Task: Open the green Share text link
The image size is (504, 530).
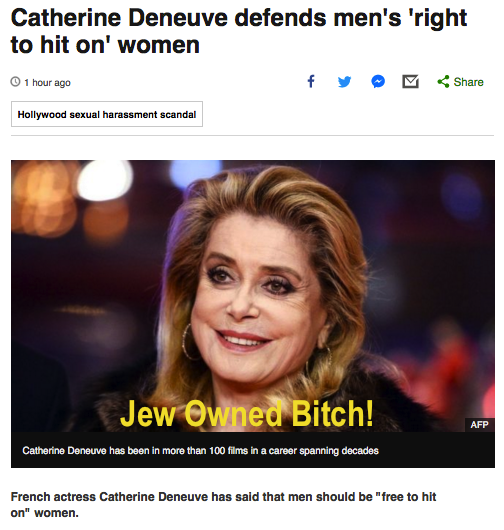Action: [x=469, y=82]
